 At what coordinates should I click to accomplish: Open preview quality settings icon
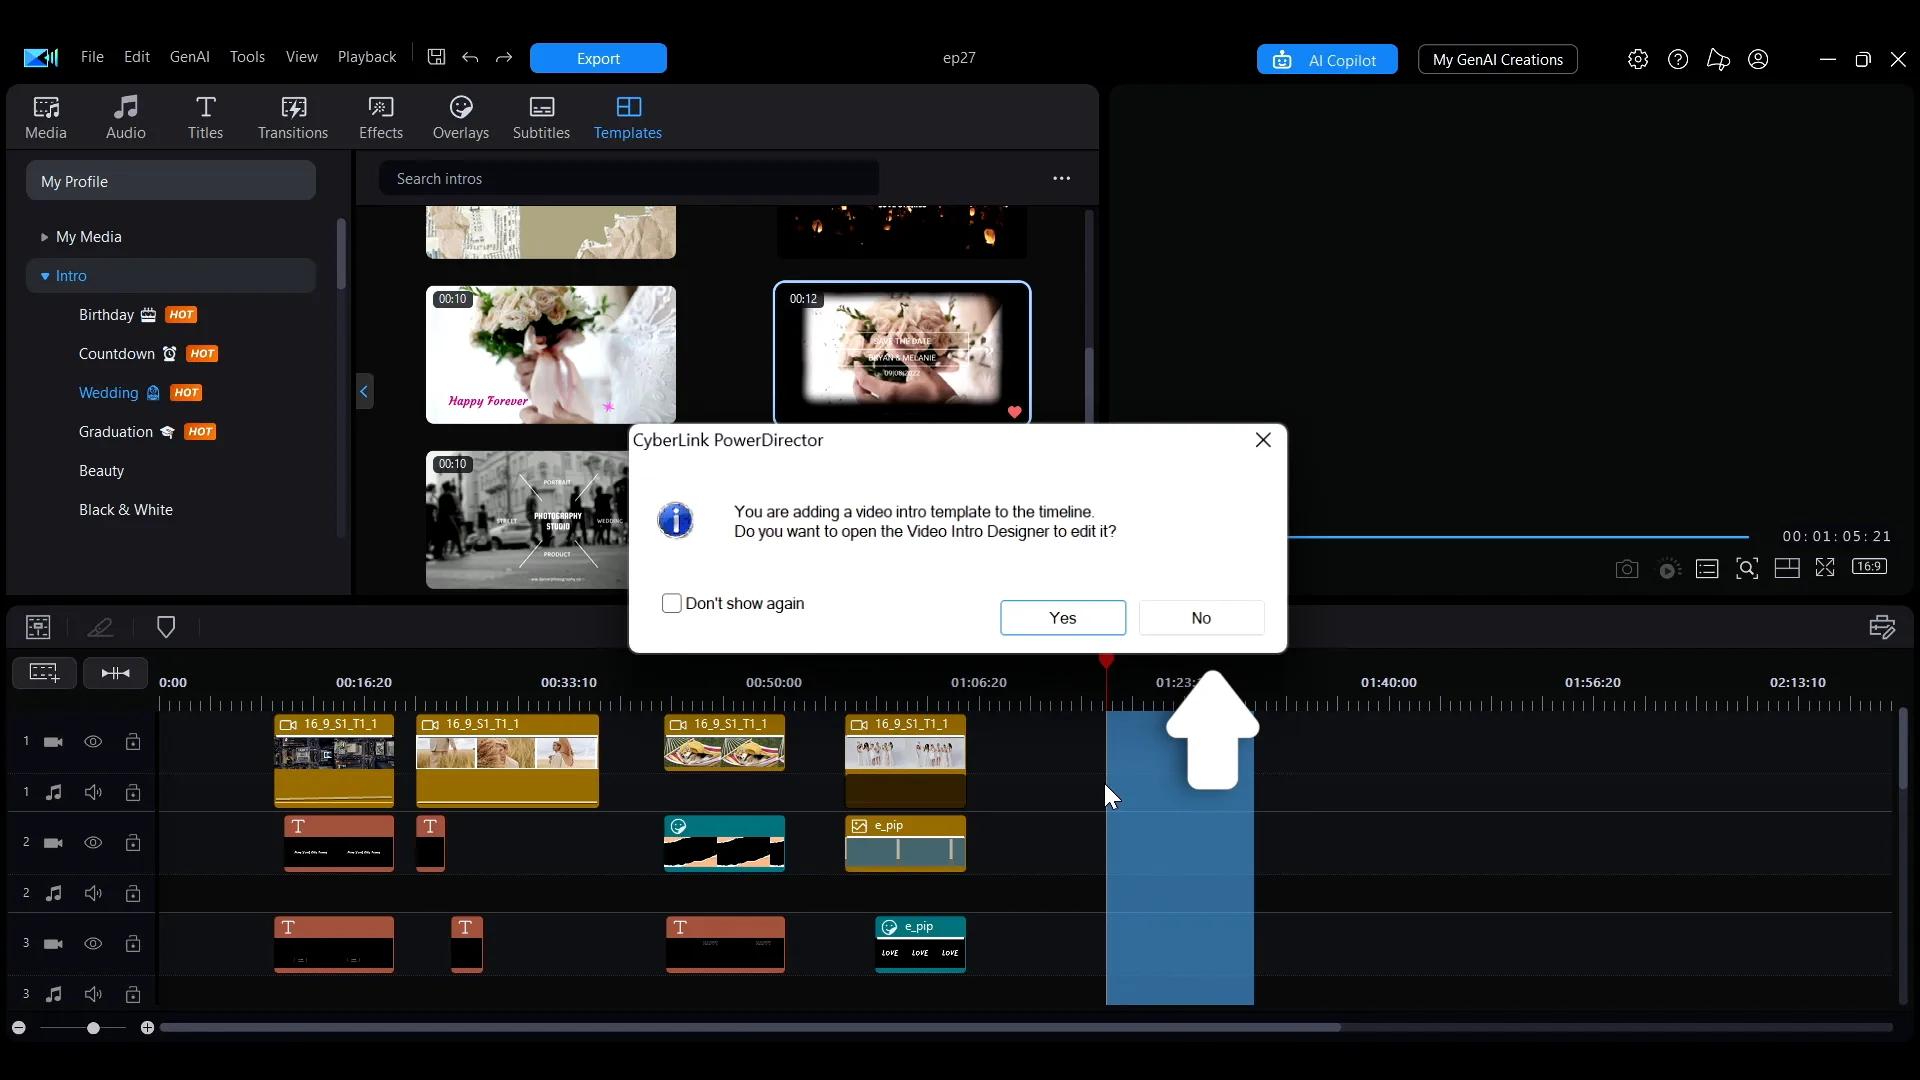[x=1669, y=569]
